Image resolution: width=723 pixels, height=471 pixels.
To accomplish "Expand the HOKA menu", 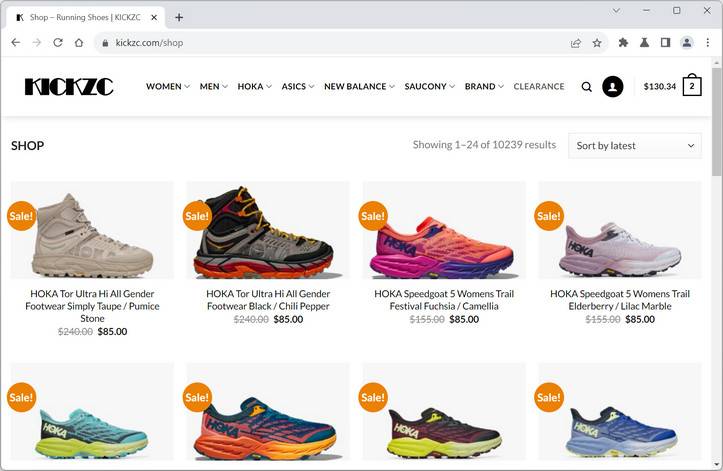I will tap(254, 87).
